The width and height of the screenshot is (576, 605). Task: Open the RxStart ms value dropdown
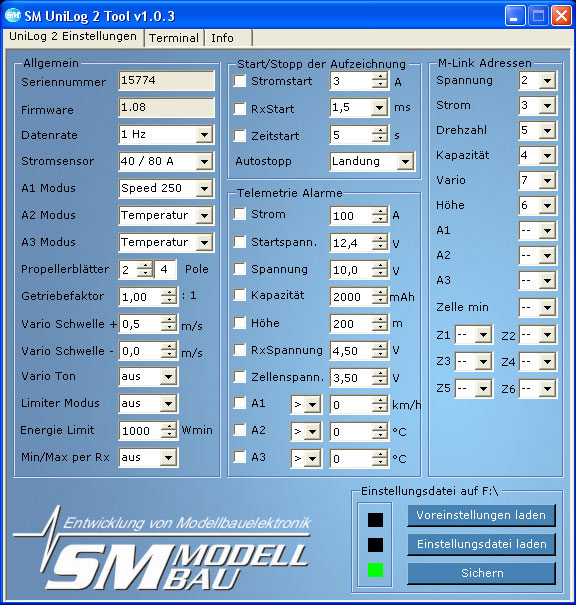[x=380, y=108]
